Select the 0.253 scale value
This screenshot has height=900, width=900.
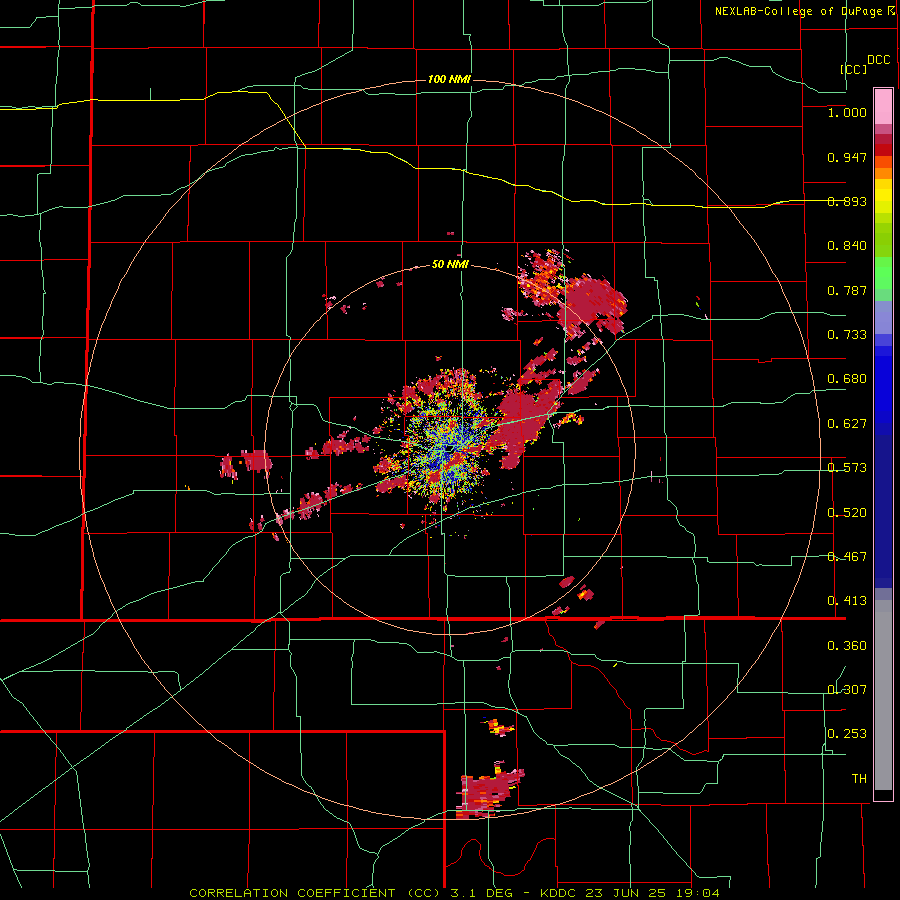coord(847,734)
